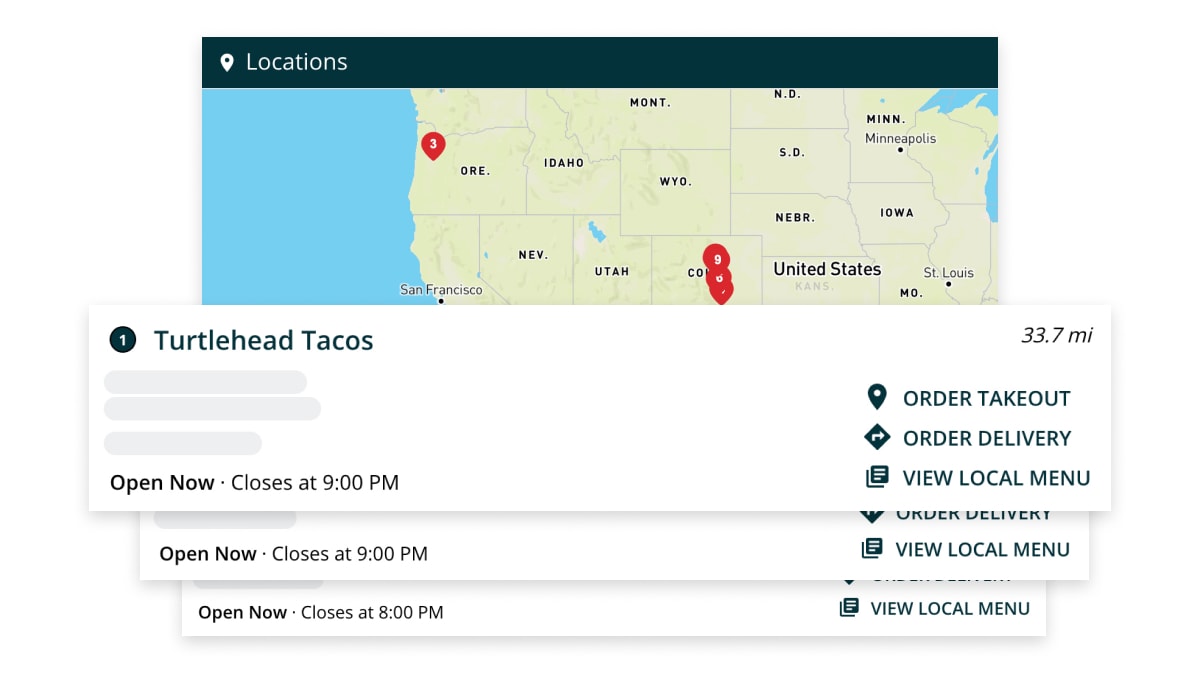Viewport: 1200px width, 675px height.
Task: Click the View Local Menu icon on first card
Action: coord(877,478)
